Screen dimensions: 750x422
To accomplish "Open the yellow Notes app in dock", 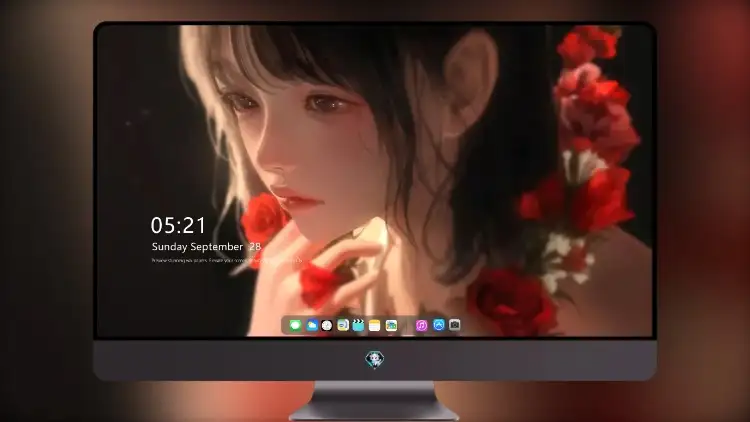I will pyautogui.click(x=375, y=325).
